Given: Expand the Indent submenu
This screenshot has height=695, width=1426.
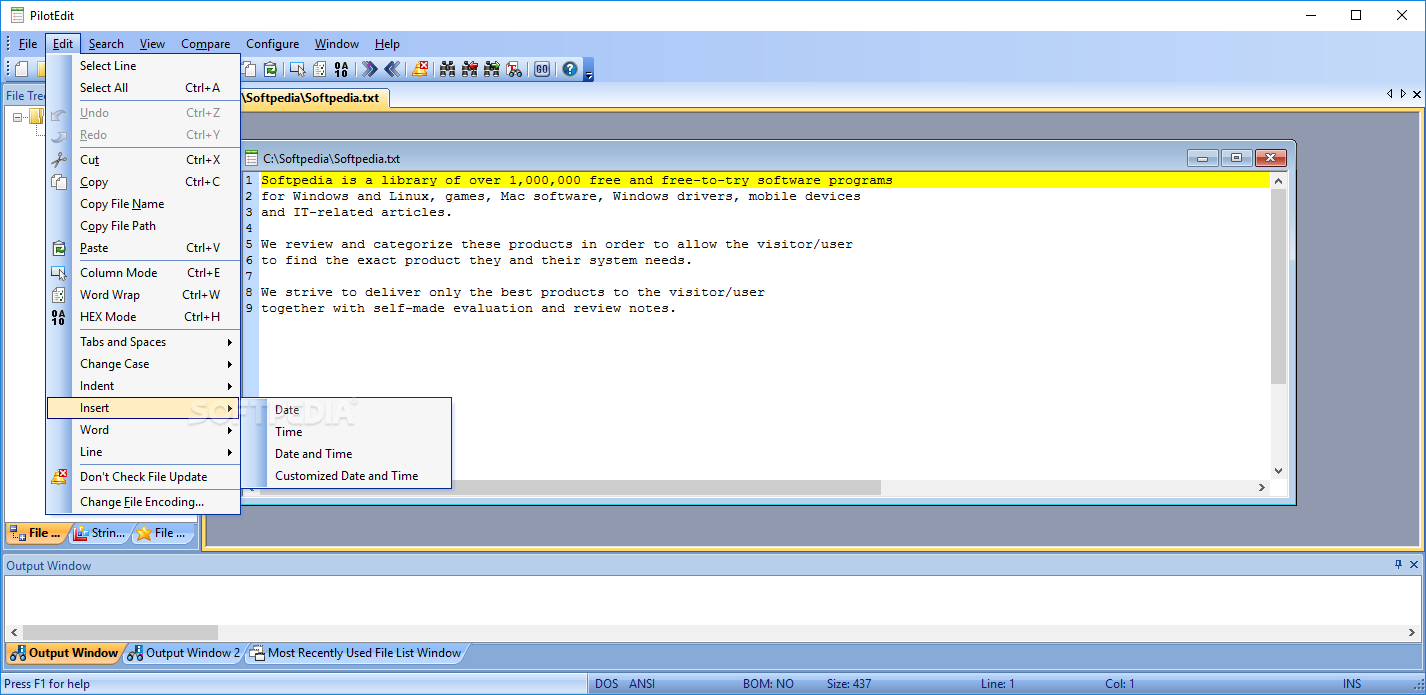Looking at the screenshot, I should tap(143, 386).
